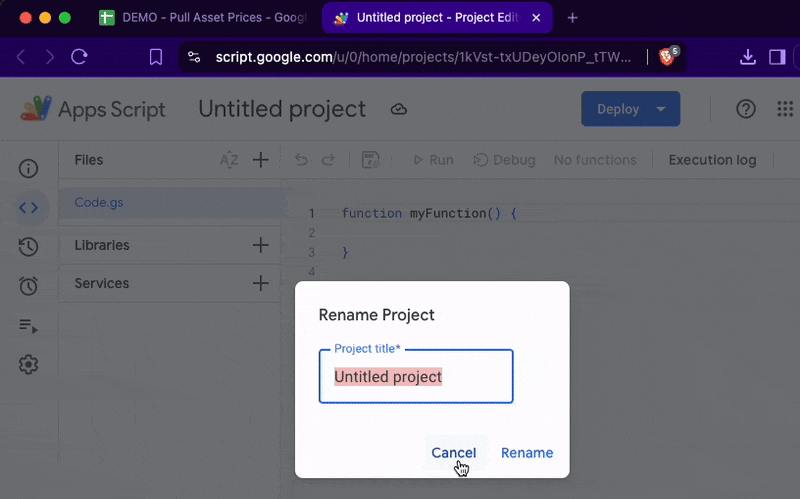The height and width of the screenshot is (499, 800).
Task: Open the Execution log button
Action: click(712, 160)
